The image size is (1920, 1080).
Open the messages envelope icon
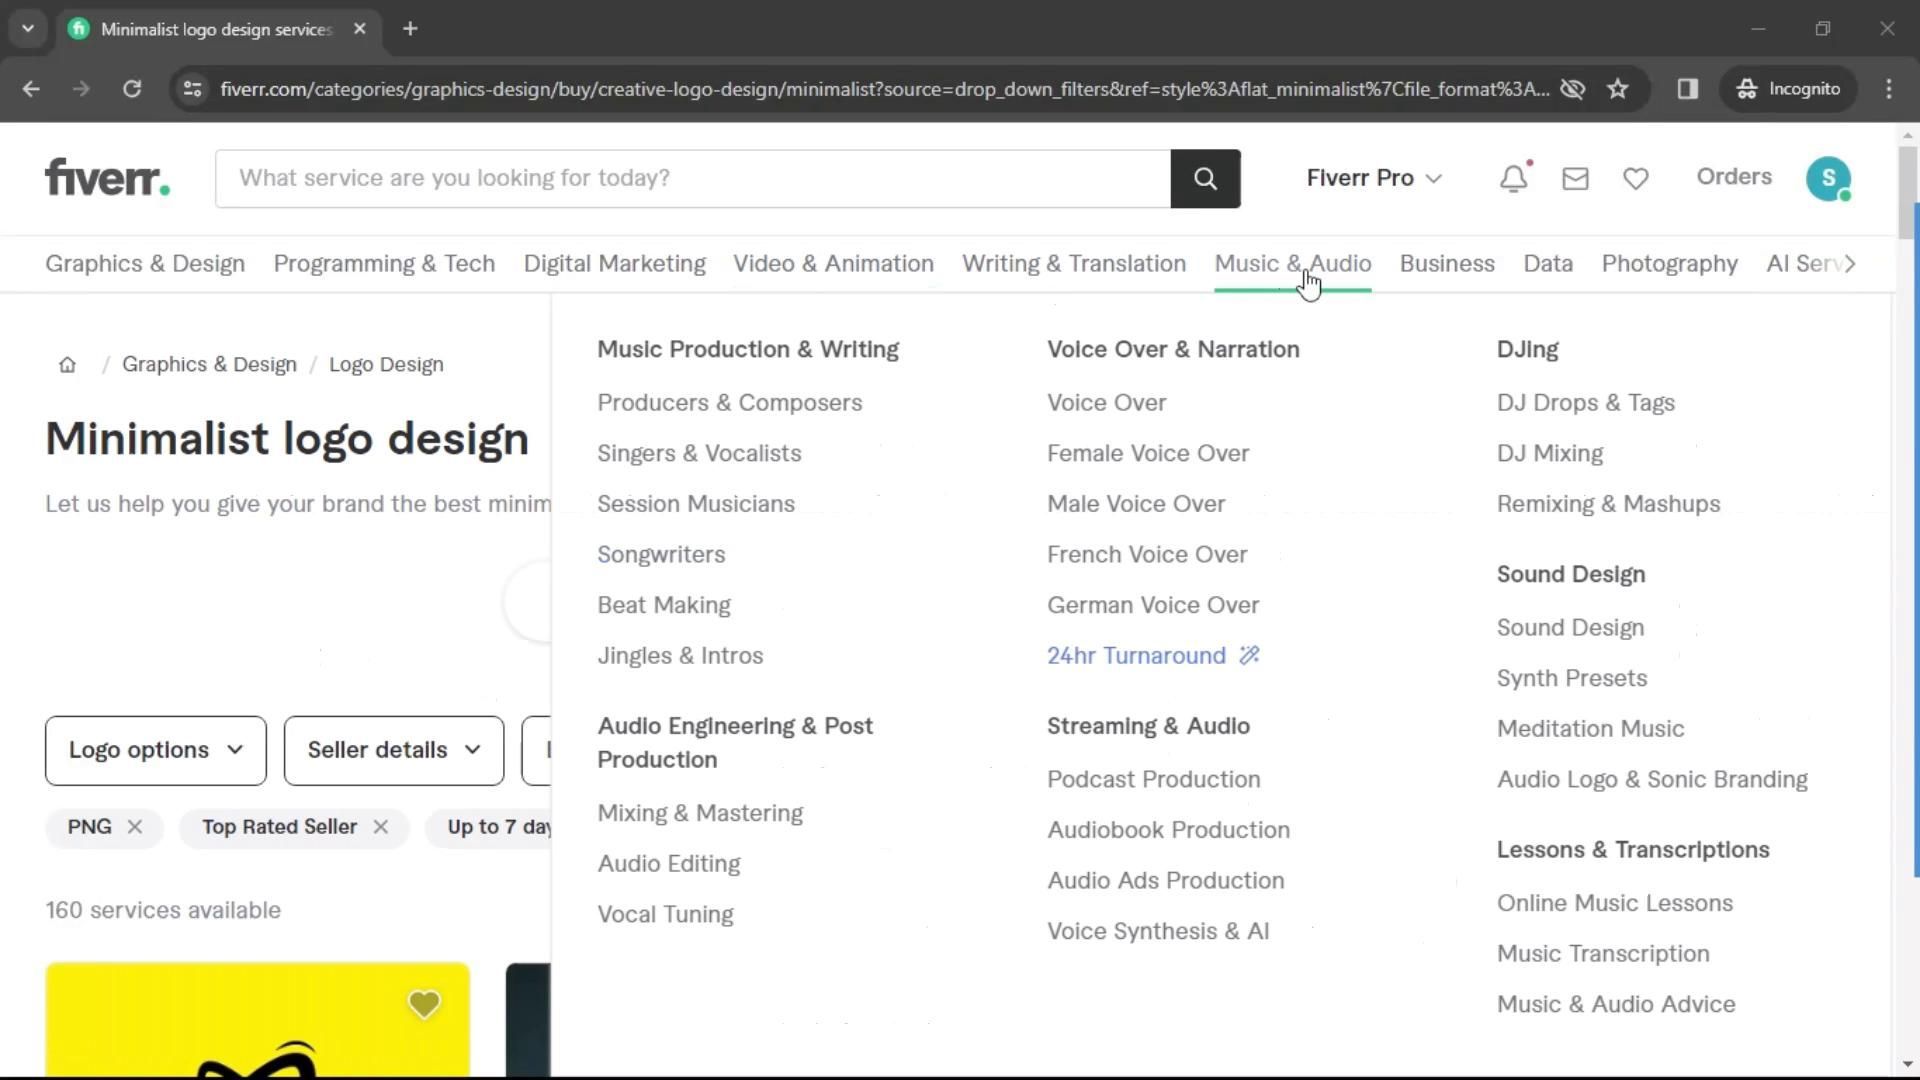click(x=1575, y=178)
